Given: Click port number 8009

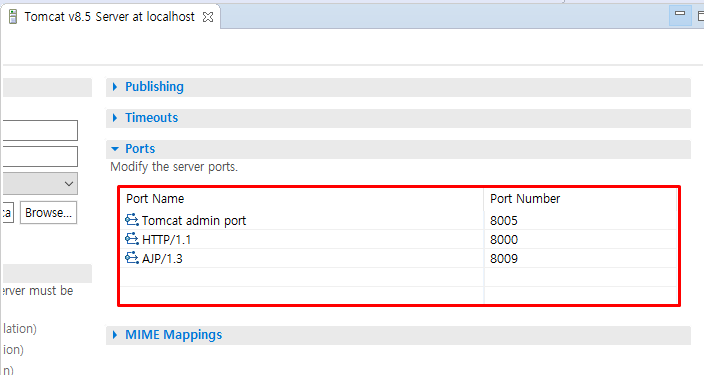Looking at the screenshot, I should point(504,259).
